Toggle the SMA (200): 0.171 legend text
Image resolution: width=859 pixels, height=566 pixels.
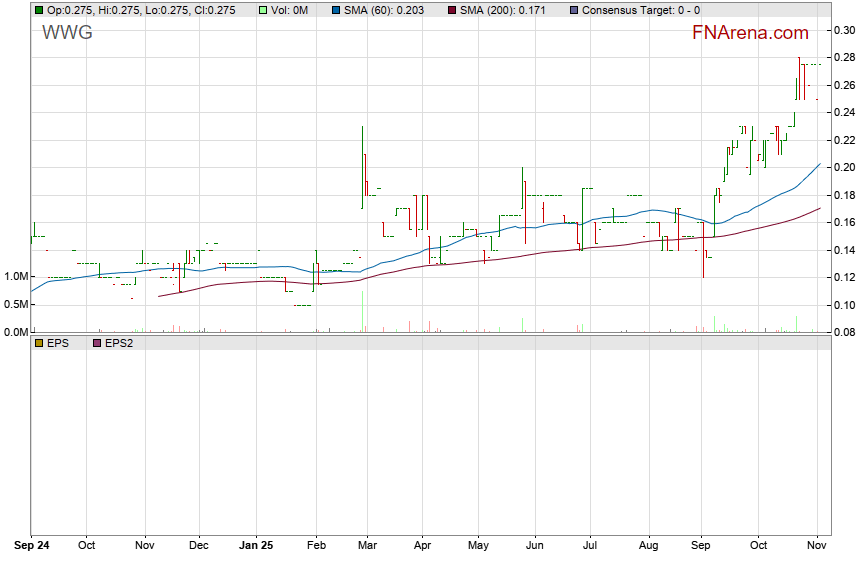click(x=504, y=10)
